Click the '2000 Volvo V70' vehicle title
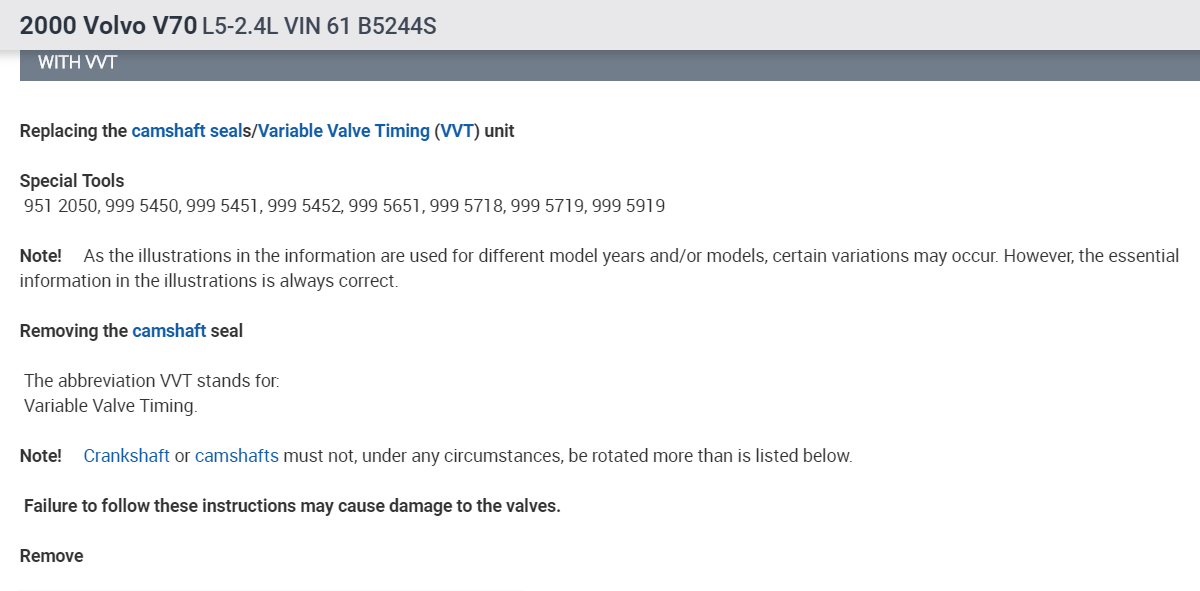 click(108, 26)
